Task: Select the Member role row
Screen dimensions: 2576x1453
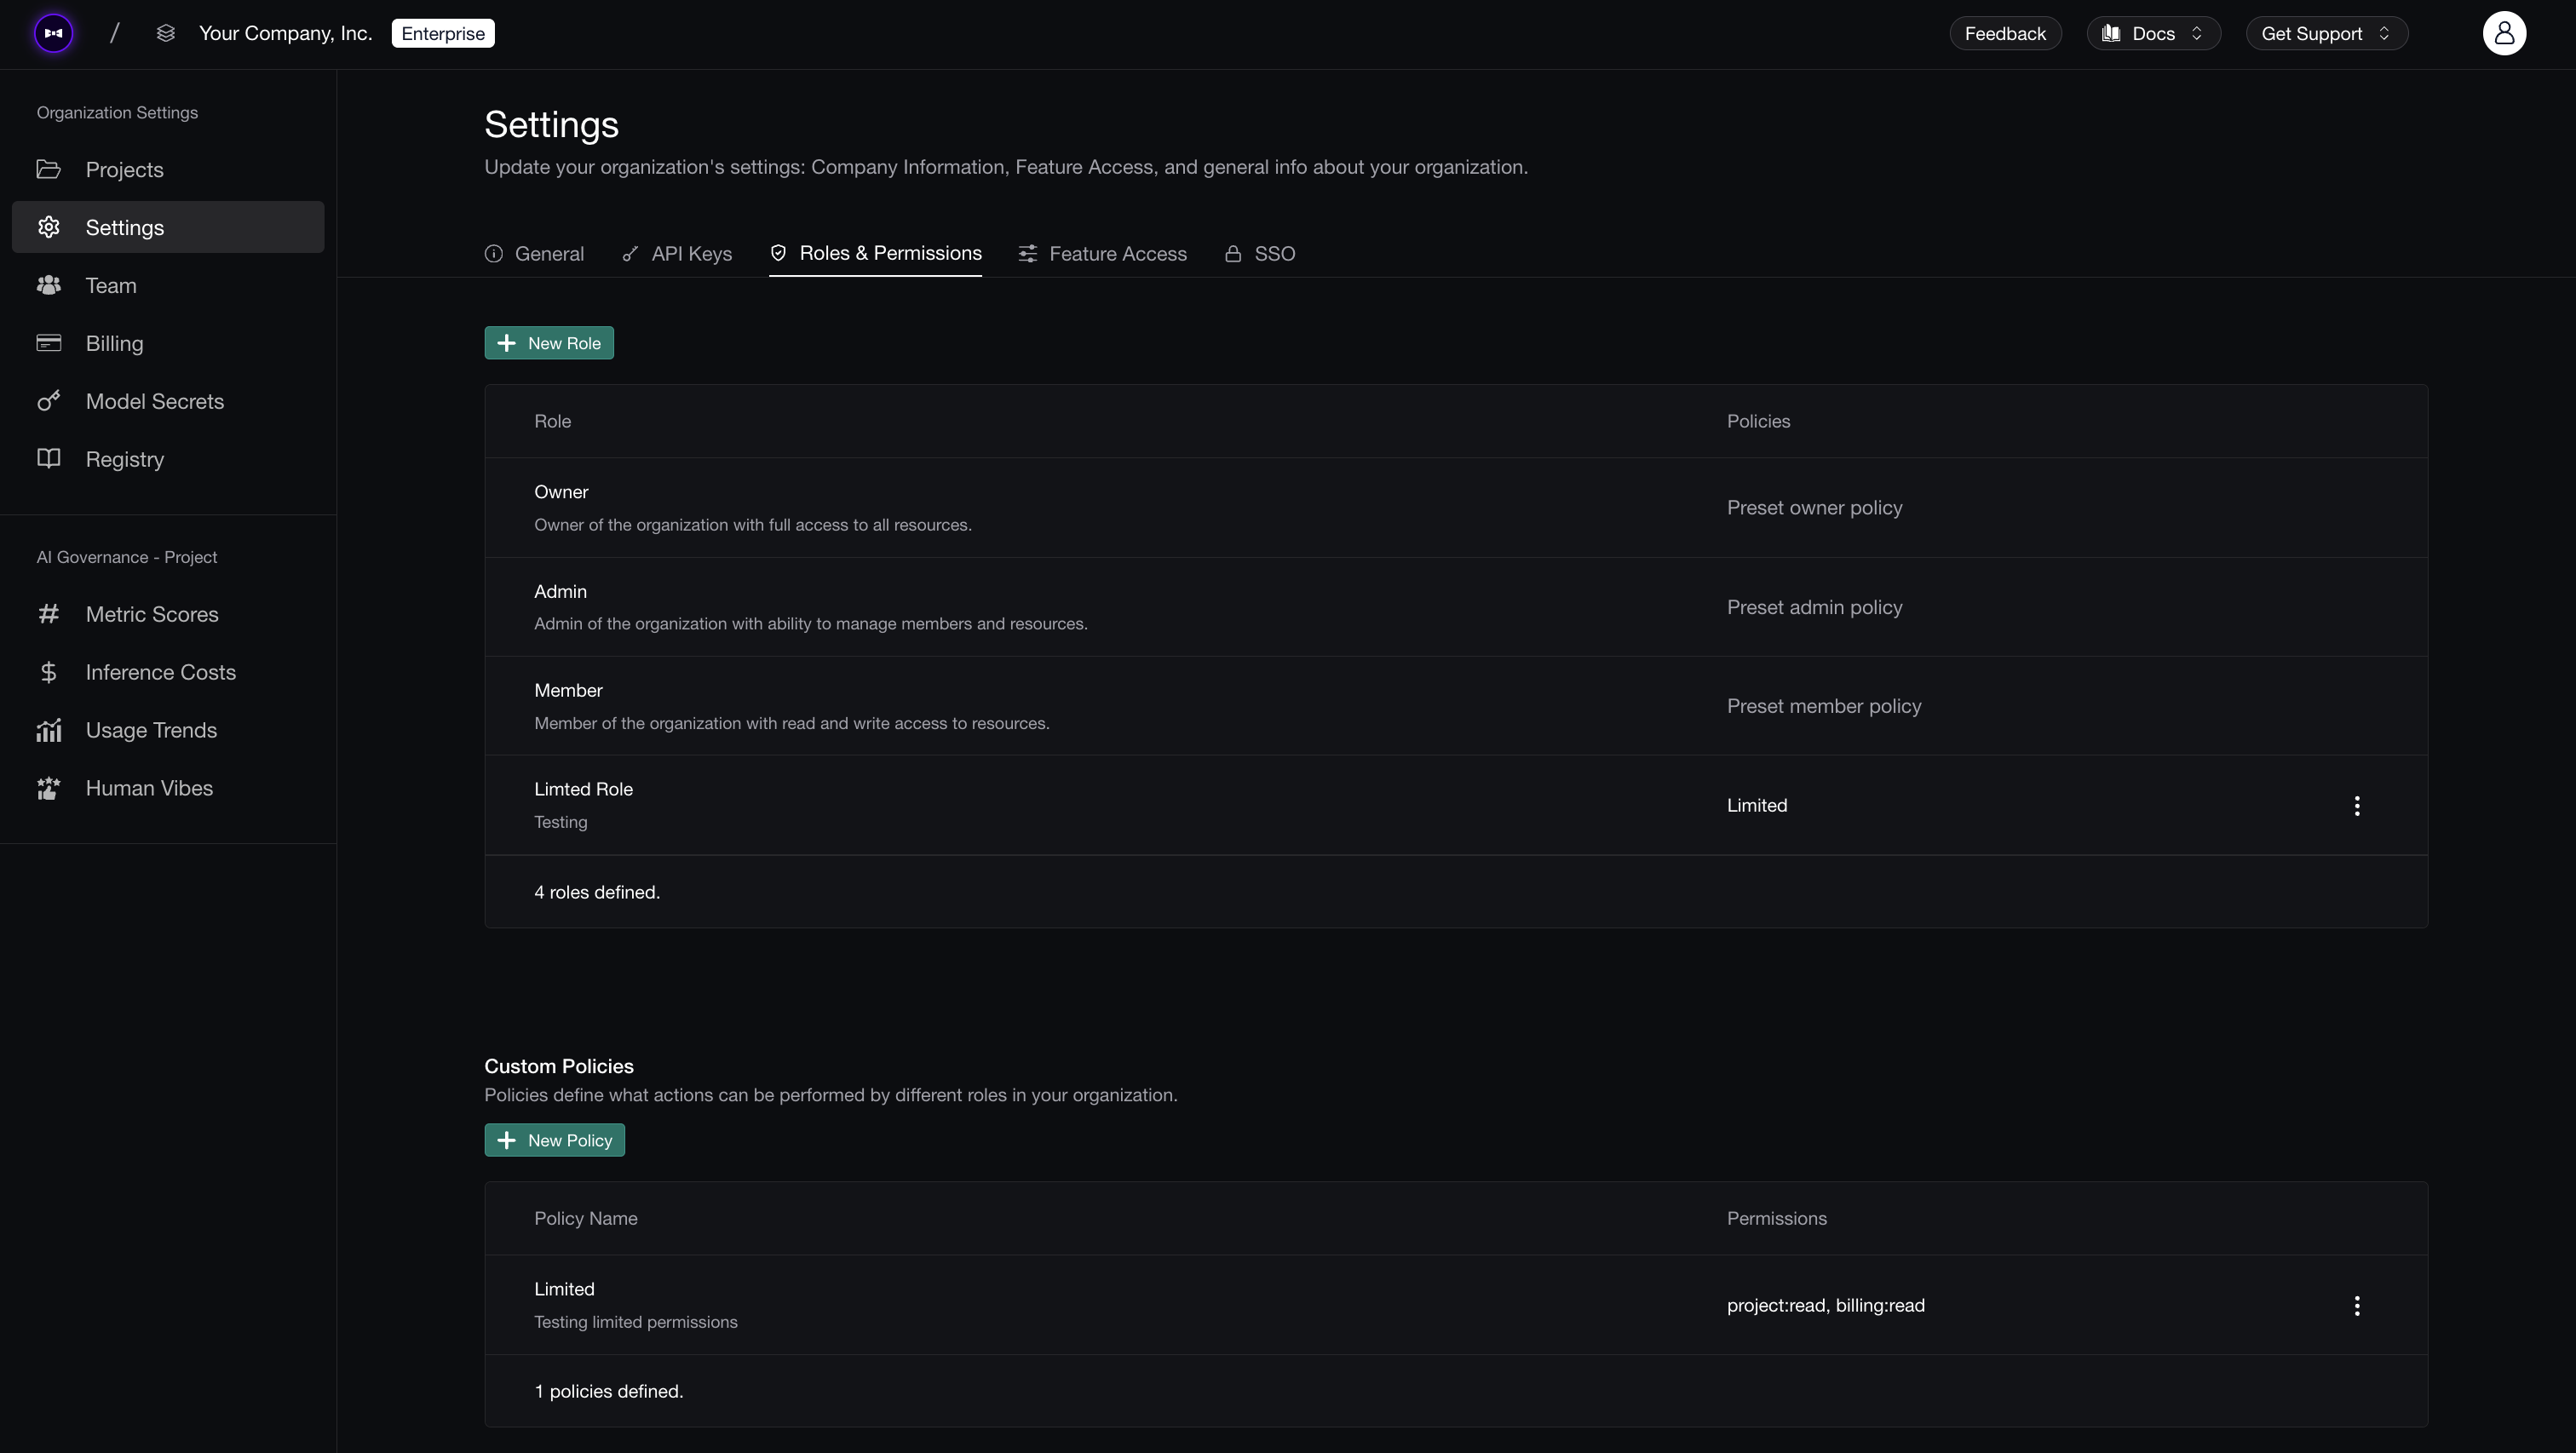Action: 1456,706
